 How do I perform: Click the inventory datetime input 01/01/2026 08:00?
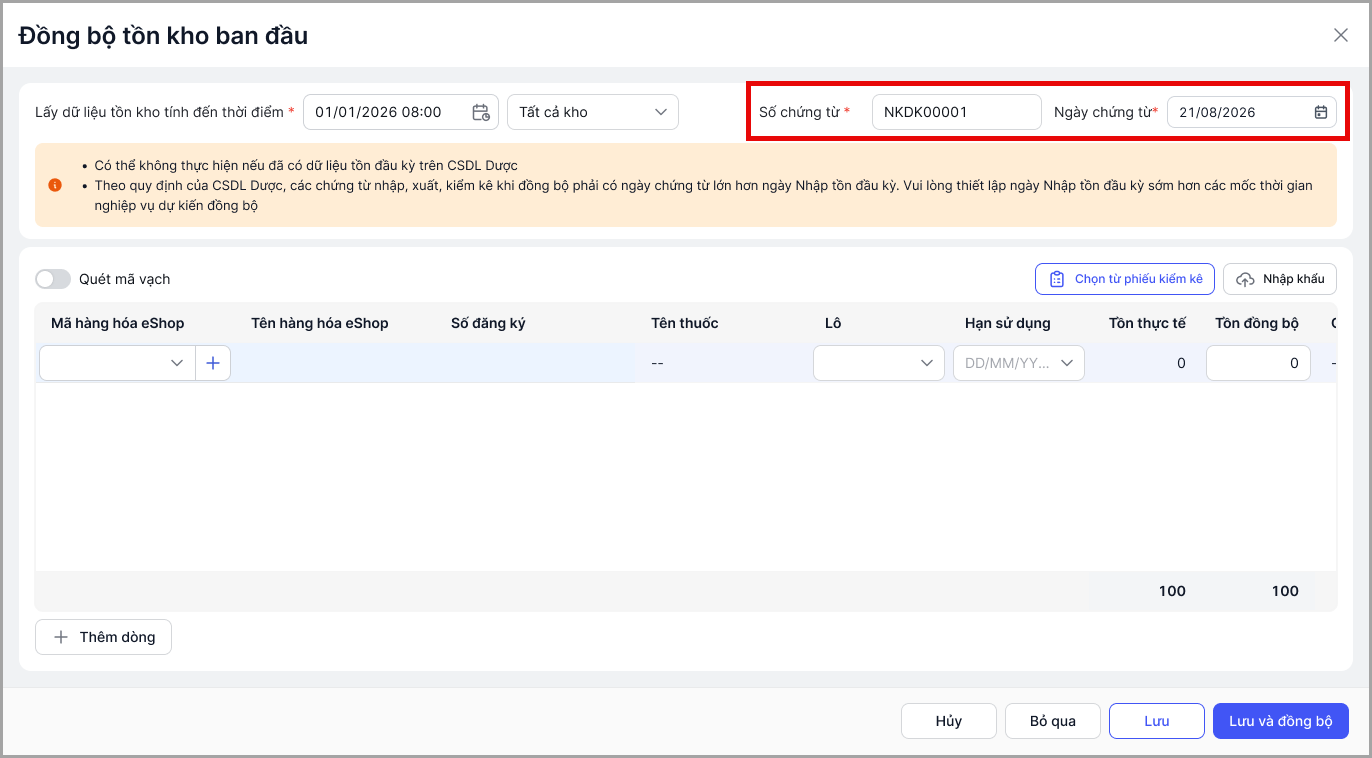[400, 112]
